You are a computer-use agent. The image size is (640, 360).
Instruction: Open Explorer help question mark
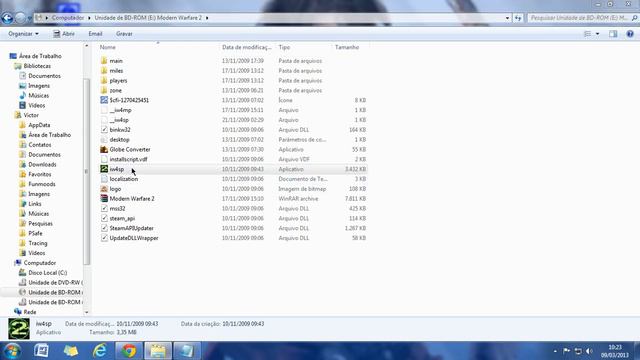click(x=630, y=34)
